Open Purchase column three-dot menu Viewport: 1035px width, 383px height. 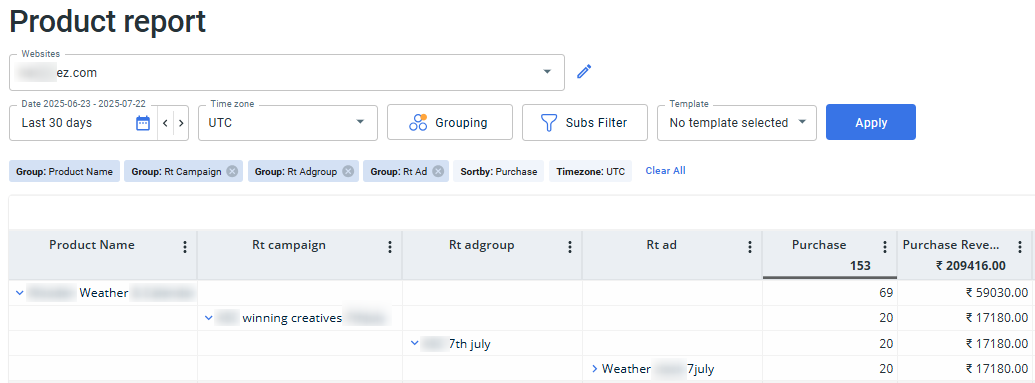tap(885, 247)
